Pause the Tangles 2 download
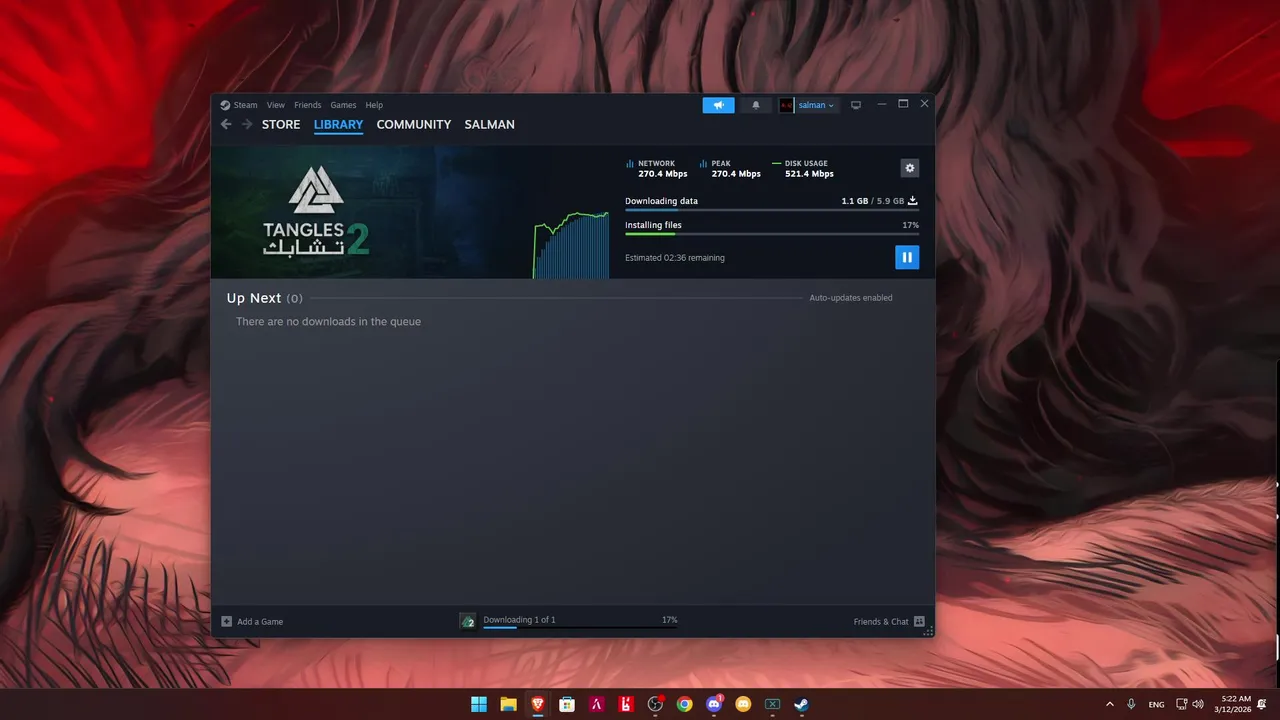Screen dimensions: 1280x720 907,257
